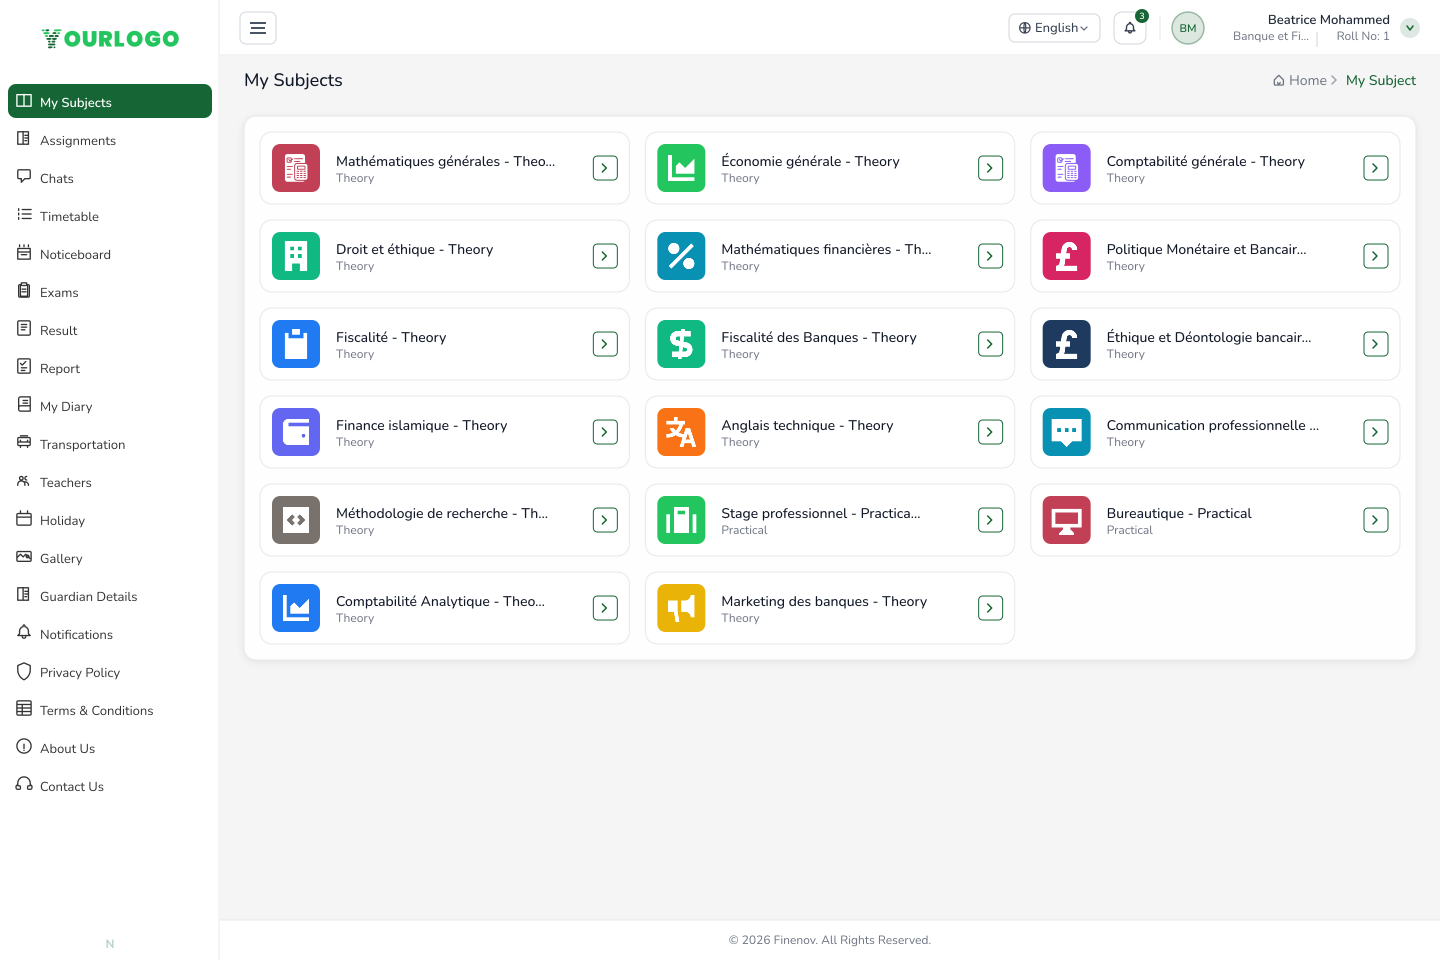1440x960 pixels.
Task: Open Teachers in the sidebar
Action: [x=110, y=482]
